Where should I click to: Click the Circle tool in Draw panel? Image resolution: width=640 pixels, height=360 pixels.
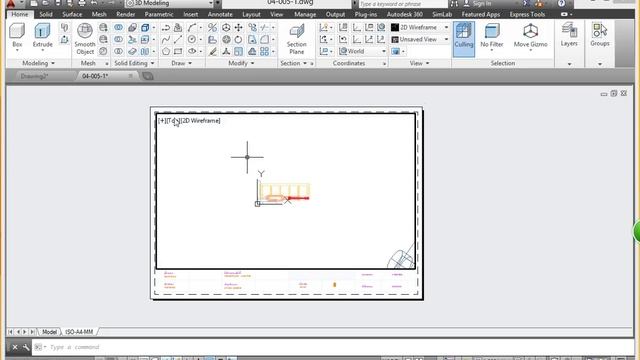(x=192, y=40)
